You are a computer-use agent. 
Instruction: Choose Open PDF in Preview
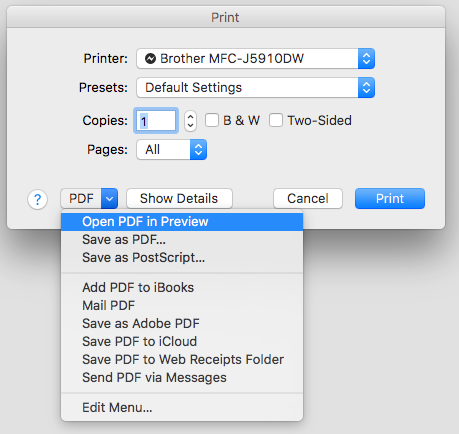click(x=182, y=222)
